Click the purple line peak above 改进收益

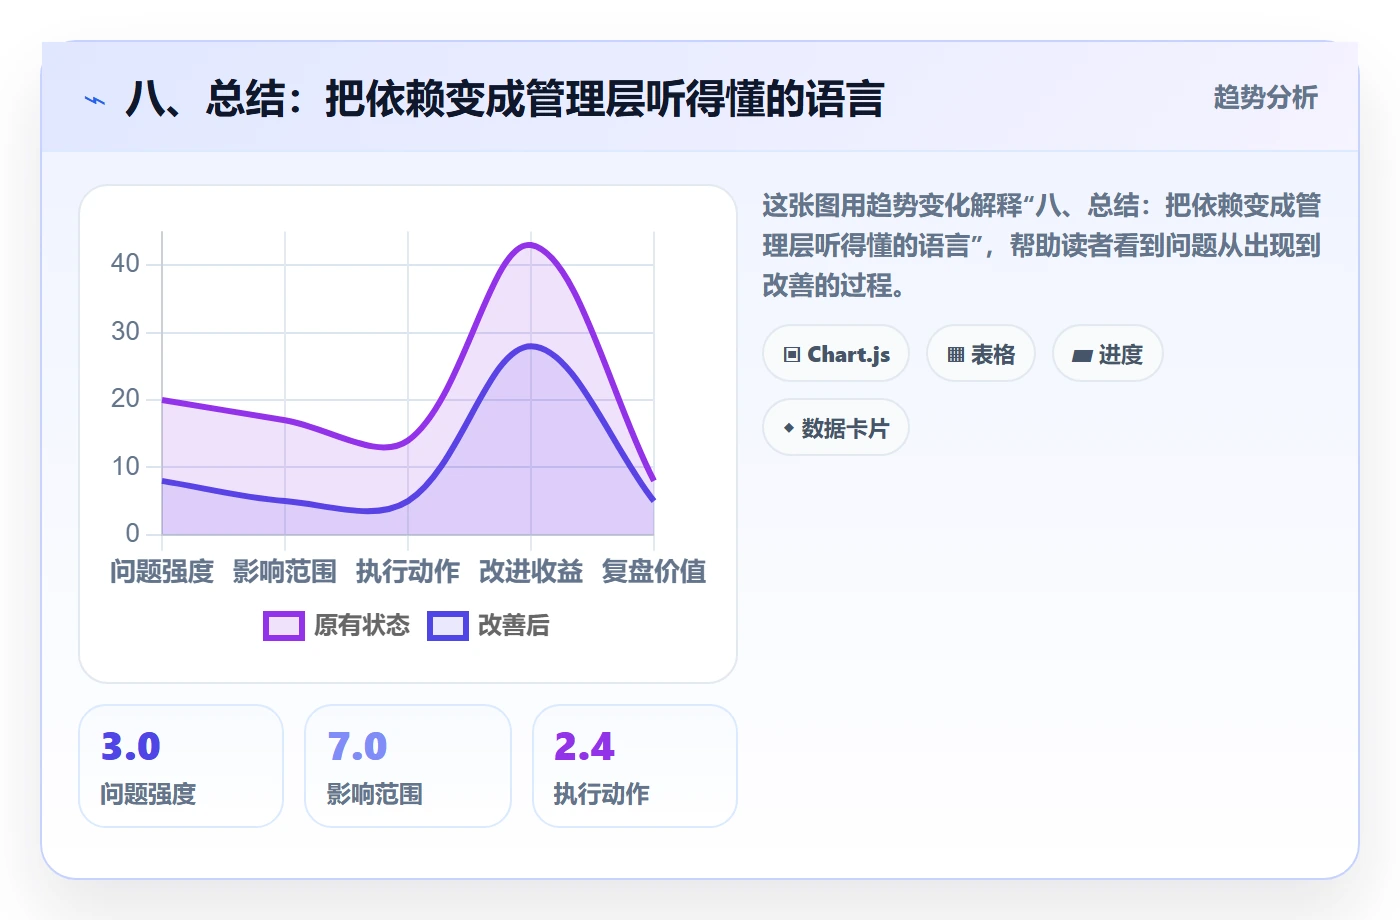[529, 244]
